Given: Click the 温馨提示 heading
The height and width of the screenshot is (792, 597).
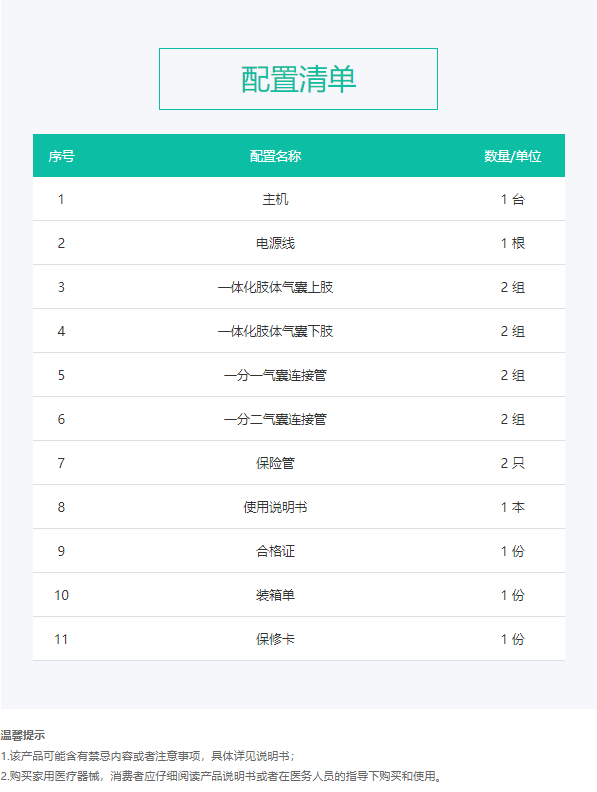Looking at the screenshot, I should pyautogui.click(x=23, y=735).
